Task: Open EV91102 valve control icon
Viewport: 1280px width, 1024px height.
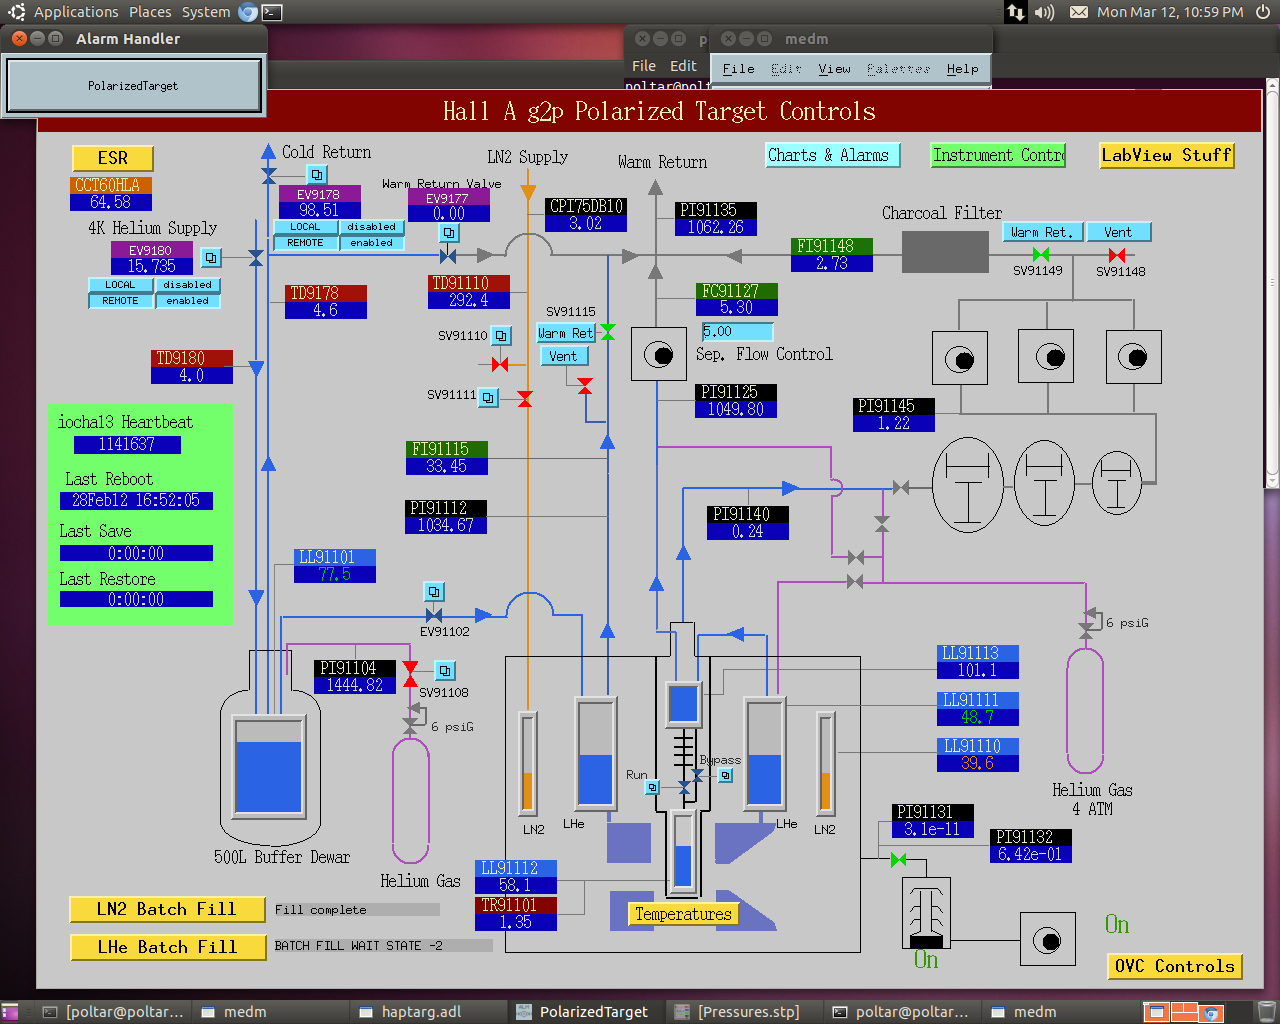Action: (434, 591)
